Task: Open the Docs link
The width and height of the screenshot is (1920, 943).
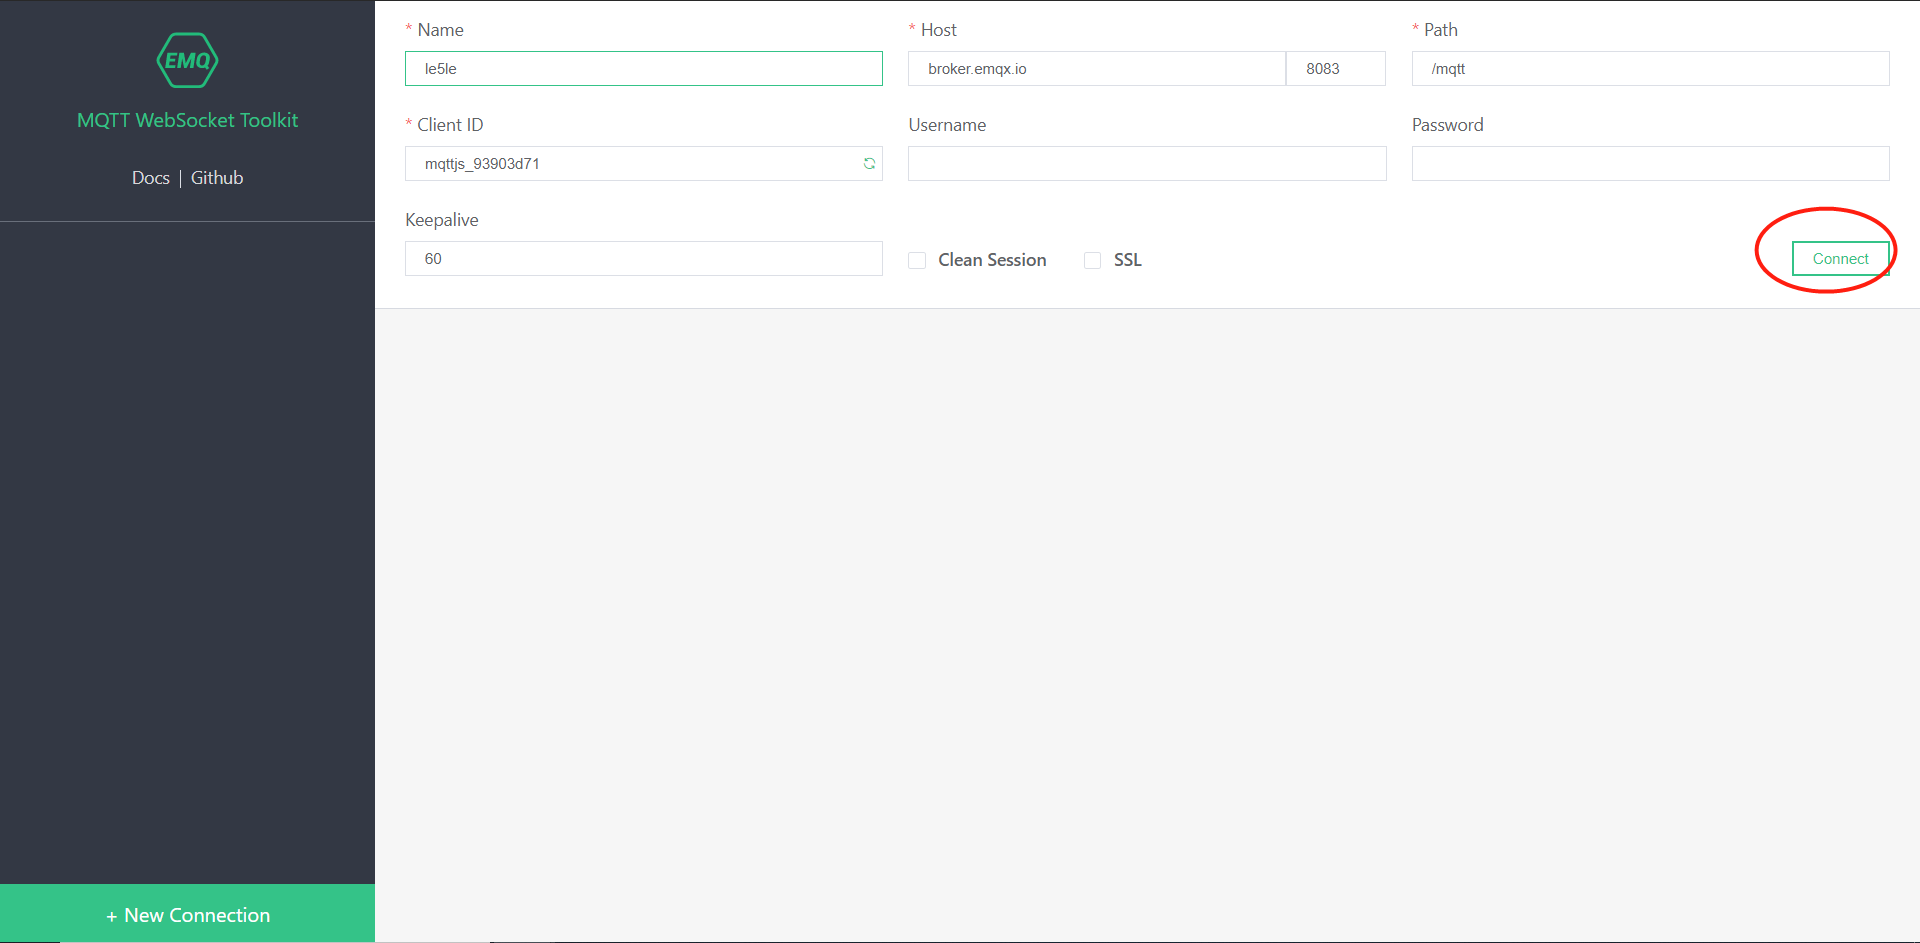Action: (x=151, y=178)
